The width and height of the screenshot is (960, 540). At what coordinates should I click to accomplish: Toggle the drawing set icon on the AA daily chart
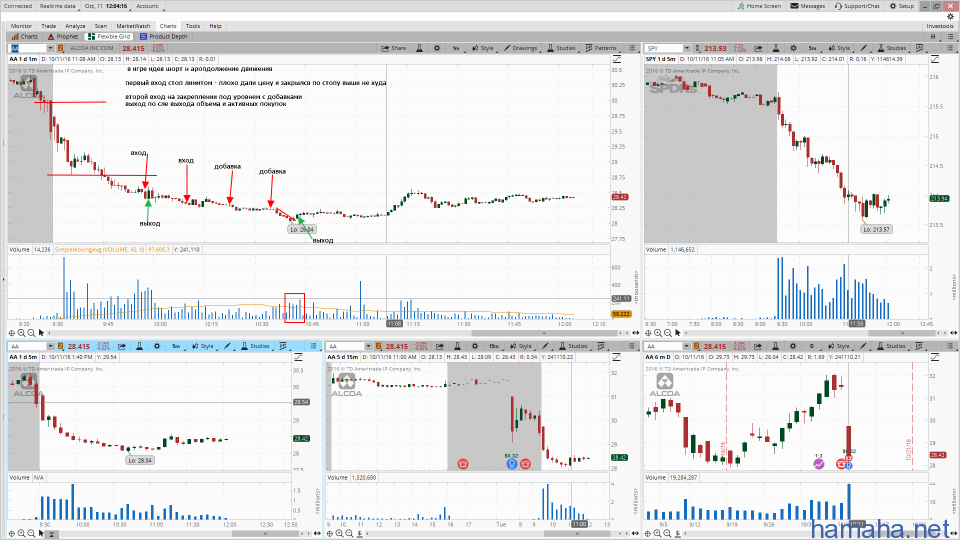pyautogui.click(x=935, y=357)
